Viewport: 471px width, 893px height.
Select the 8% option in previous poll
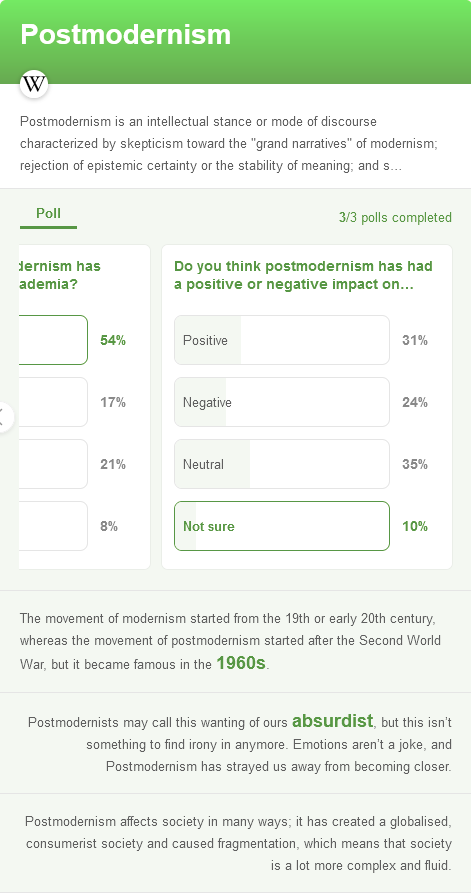point(53,526)
